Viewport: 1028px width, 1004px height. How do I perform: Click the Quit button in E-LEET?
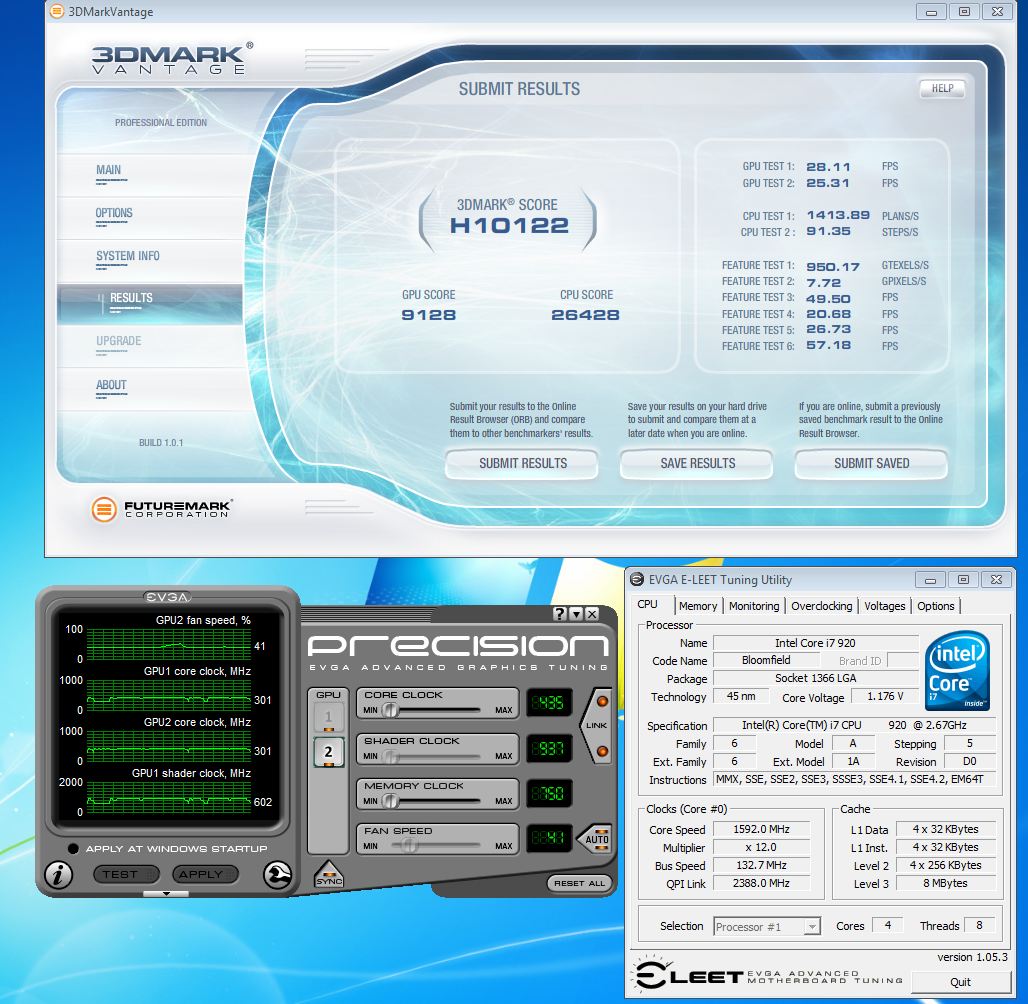[x=960, y=982]
